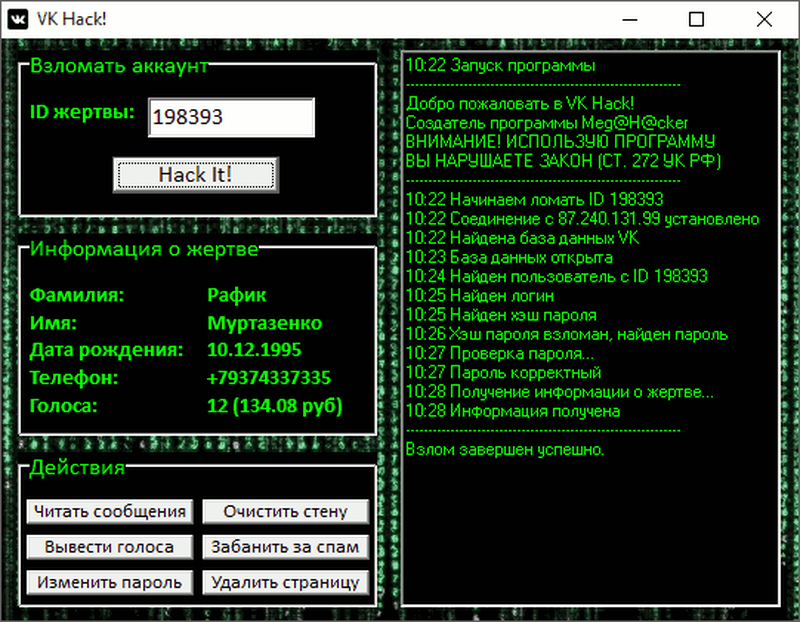Click log line '10:22 Начинаем ломать ID 198393'
The width and height of the screenshot is (800, 622).
[535, 200]
